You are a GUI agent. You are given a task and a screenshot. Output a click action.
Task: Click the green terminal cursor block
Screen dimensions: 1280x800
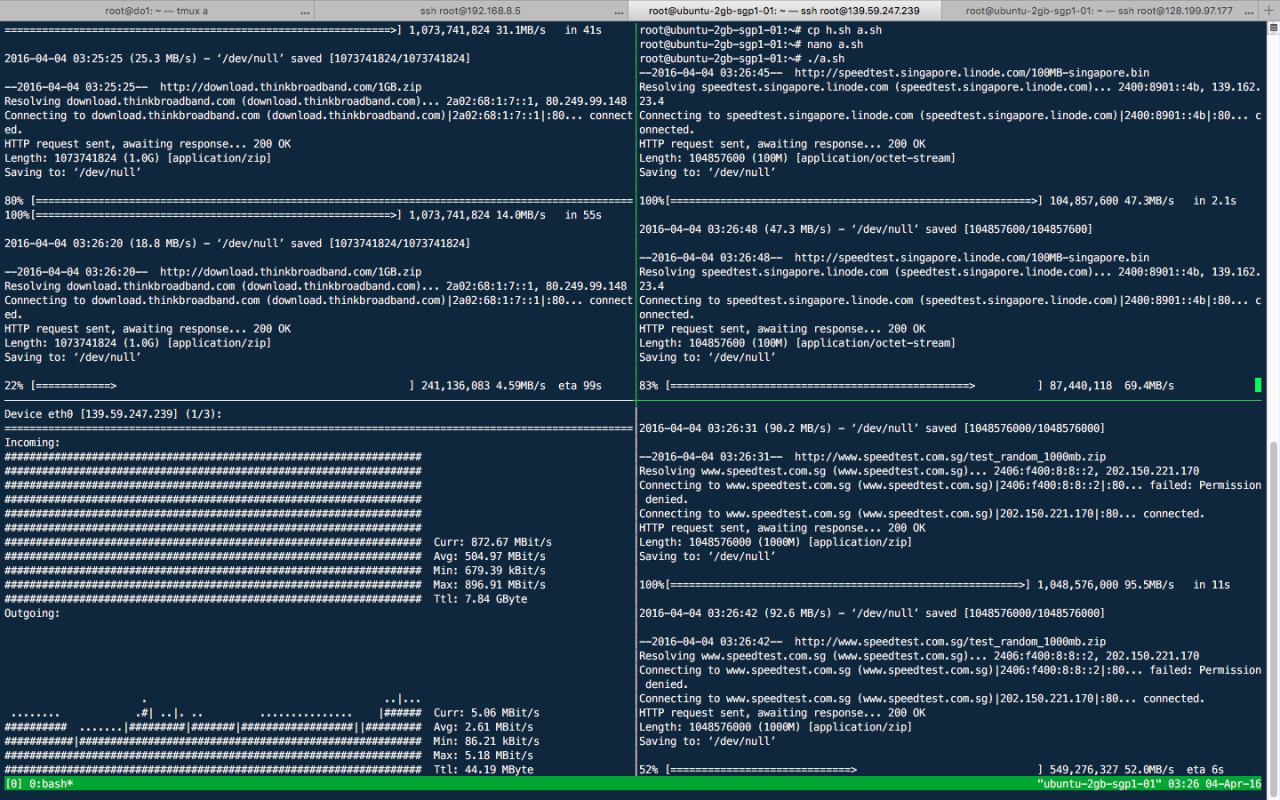[1258, 385]
